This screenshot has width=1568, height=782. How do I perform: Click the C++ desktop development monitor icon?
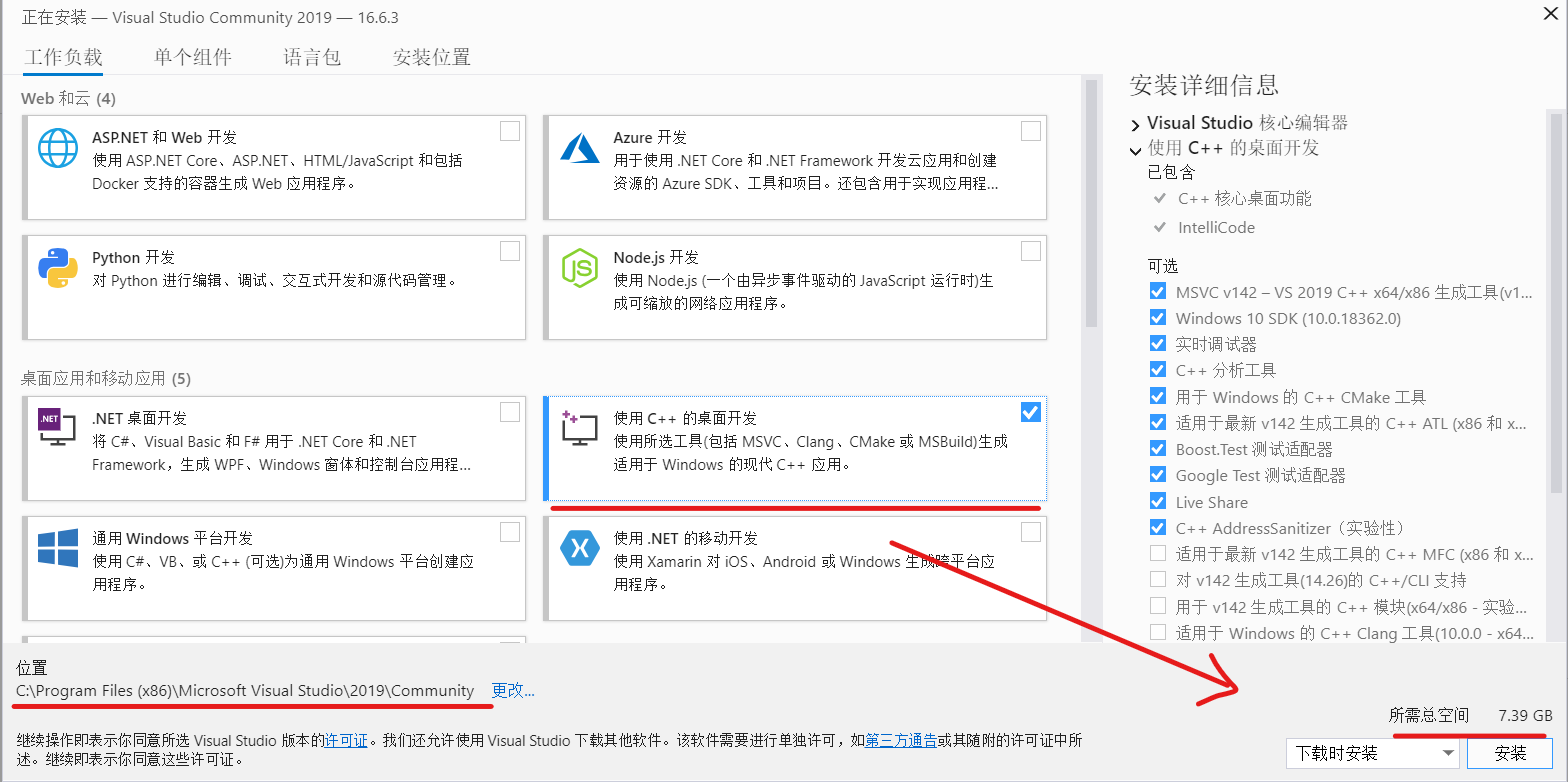579,428
